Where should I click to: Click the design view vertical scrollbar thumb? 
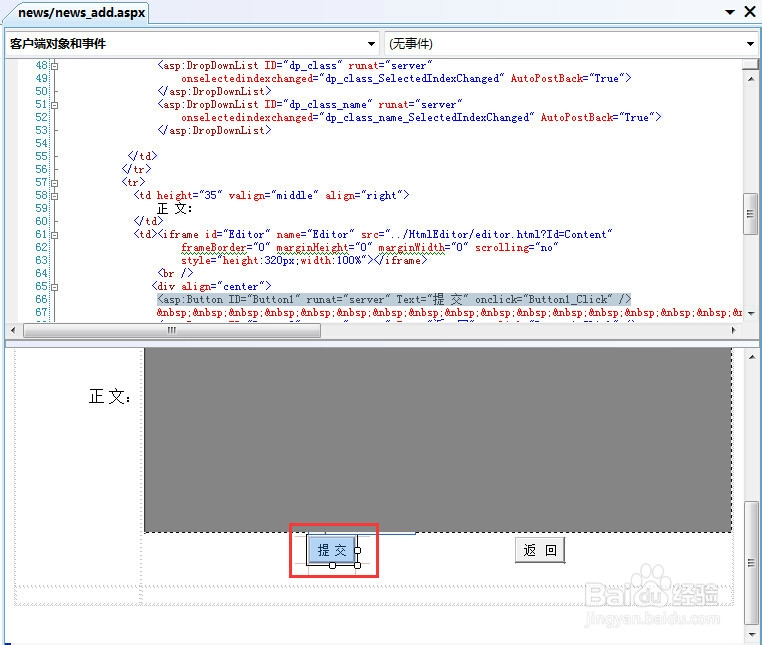[752, 563]
